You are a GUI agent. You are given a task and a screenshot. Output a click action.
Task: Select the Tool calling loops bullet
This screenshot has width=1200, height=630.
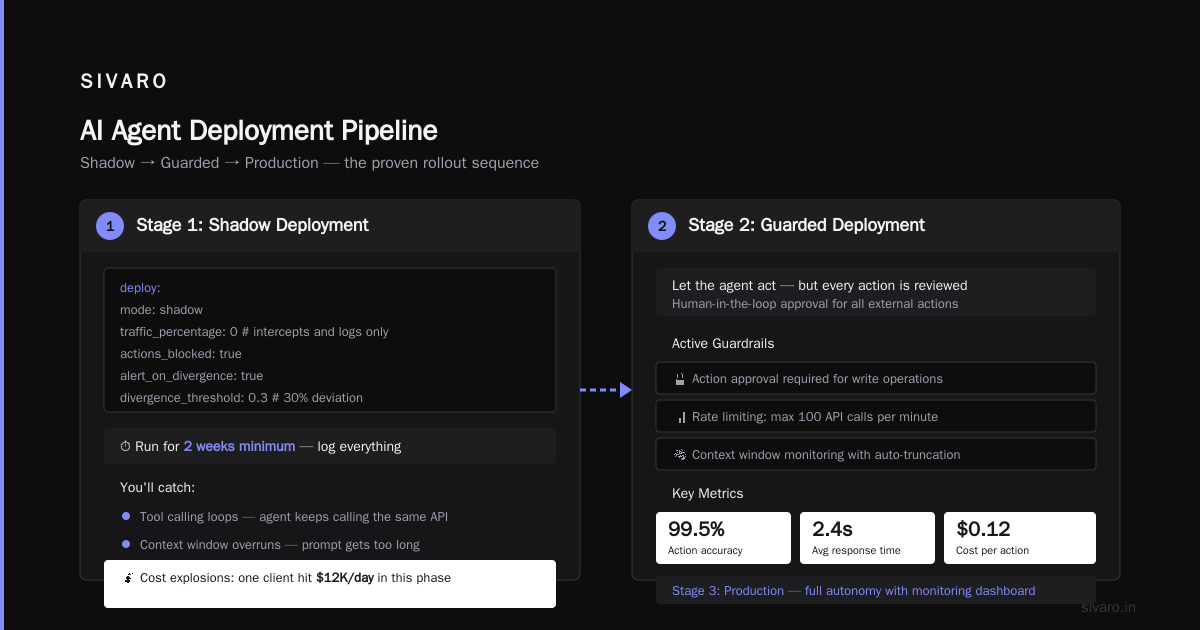tap(126, 516)
